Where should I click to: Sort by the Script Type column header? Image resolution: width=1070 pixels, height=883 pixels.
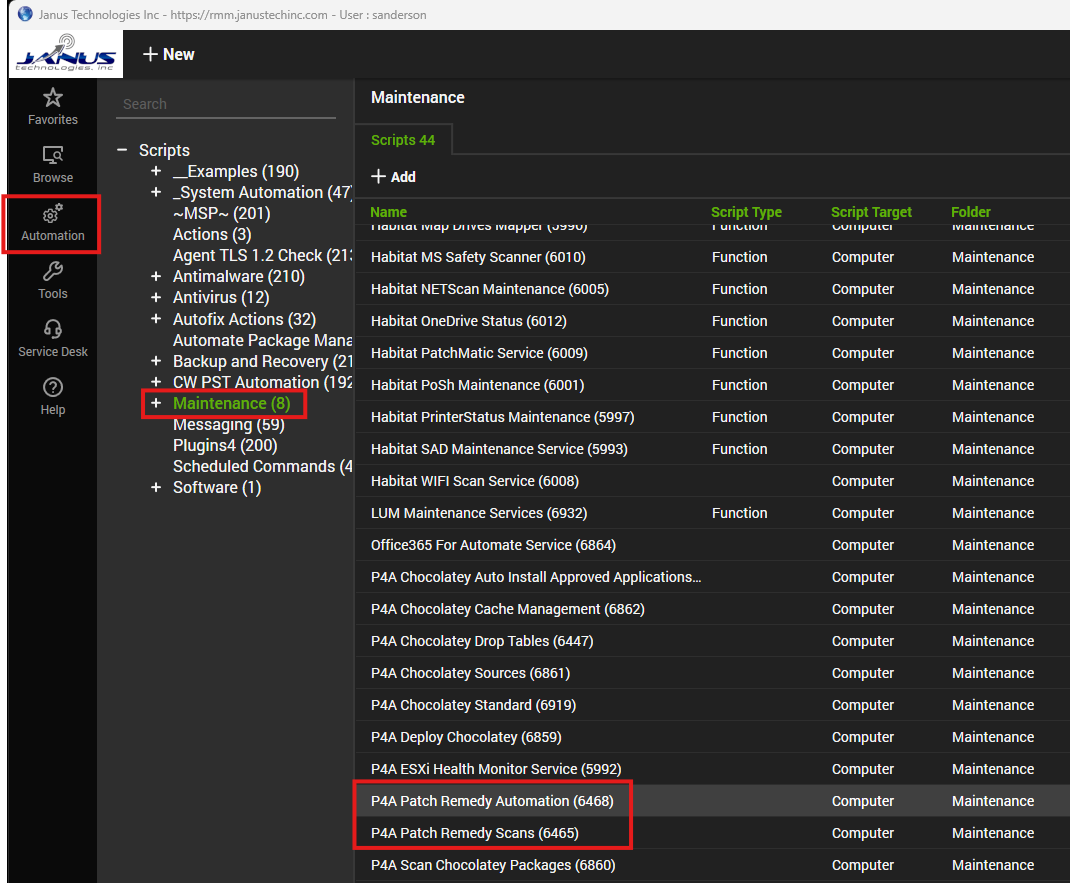[746, 212]
